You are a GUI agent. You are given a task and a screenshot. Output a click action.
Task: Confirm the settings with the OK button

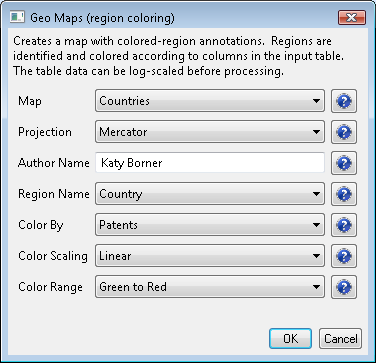(x=290, y=339)
